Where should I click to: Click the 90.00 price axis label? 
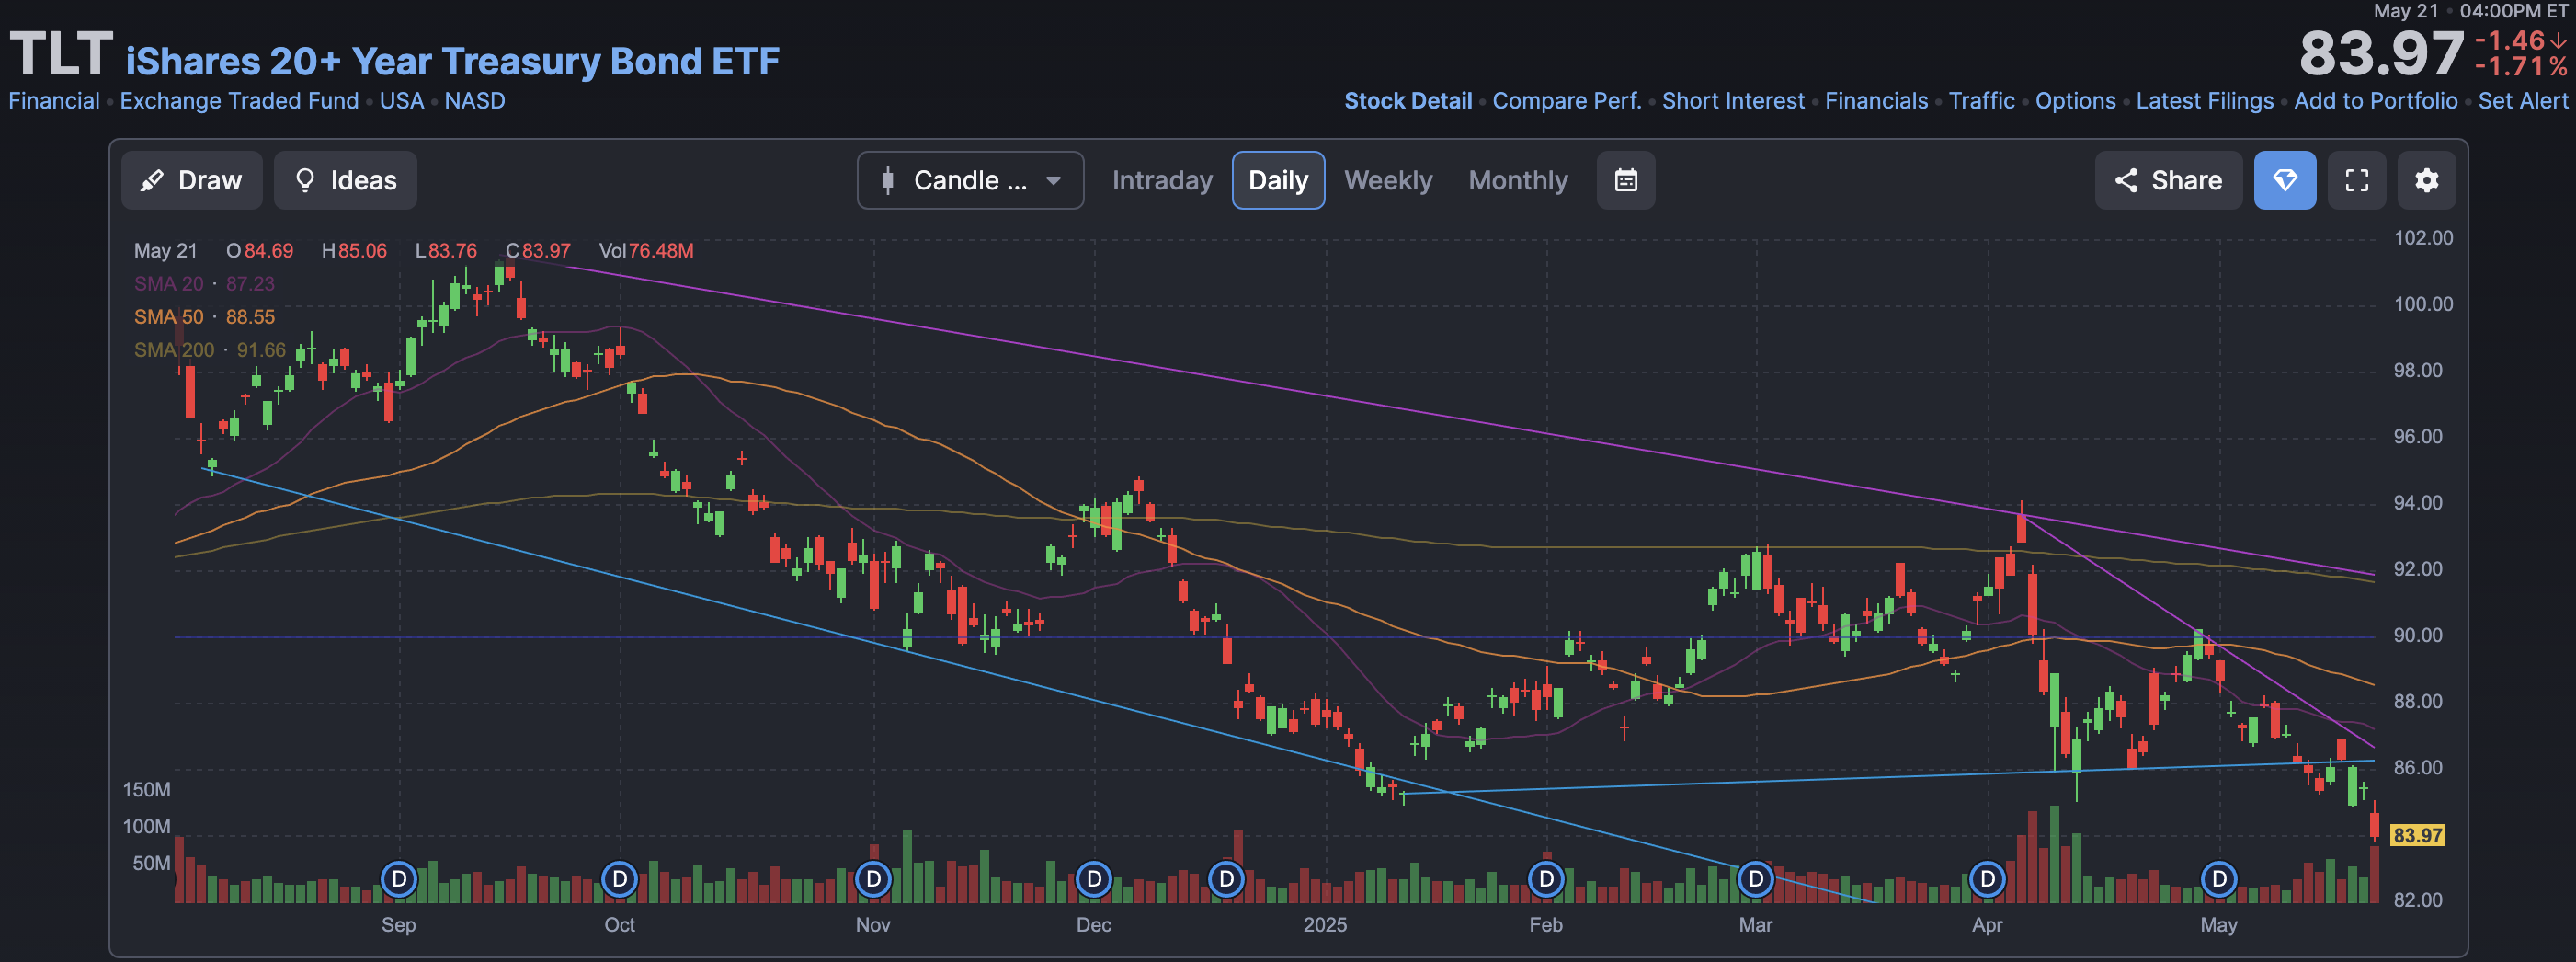[2417, 635]
